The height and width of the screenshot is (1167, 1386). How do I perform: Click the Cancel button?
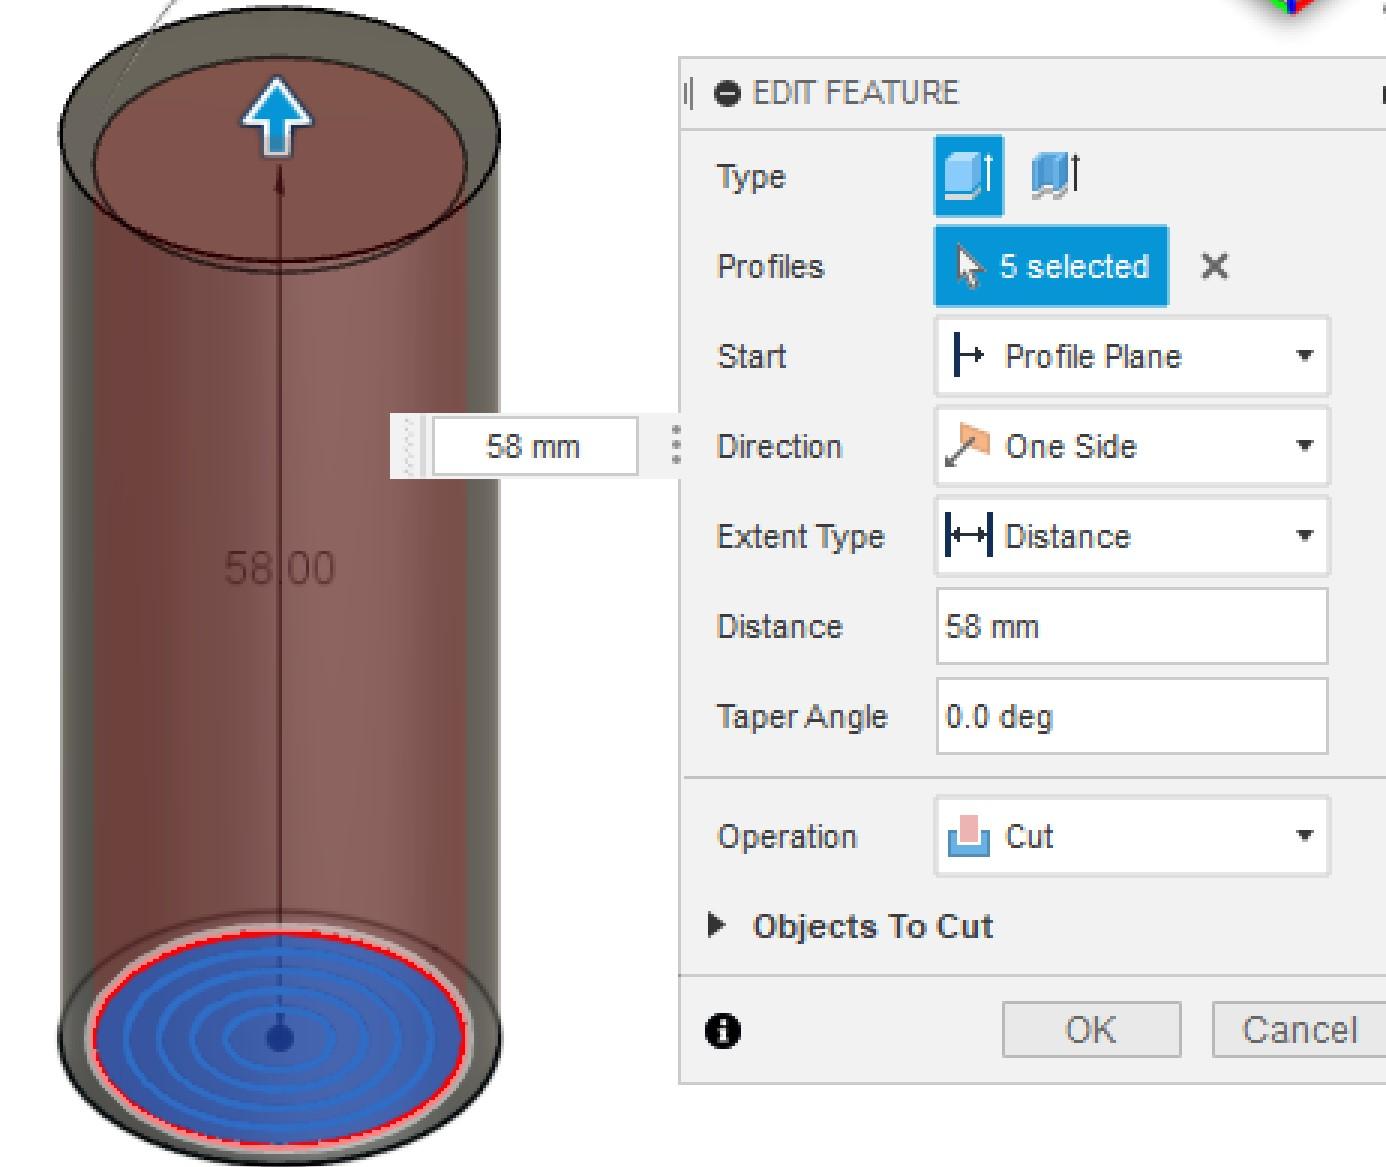coord(1299,1029)
